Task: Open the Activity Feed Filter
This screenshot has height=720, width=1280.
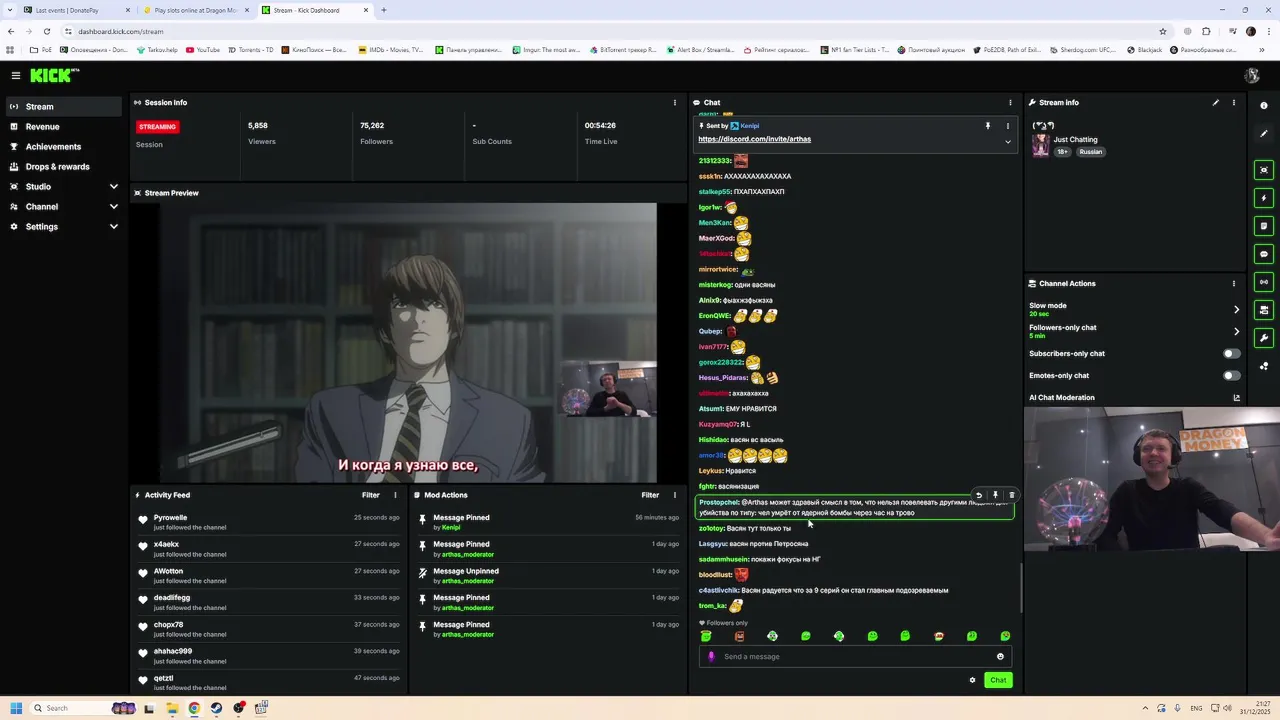Action: (370, 495)
